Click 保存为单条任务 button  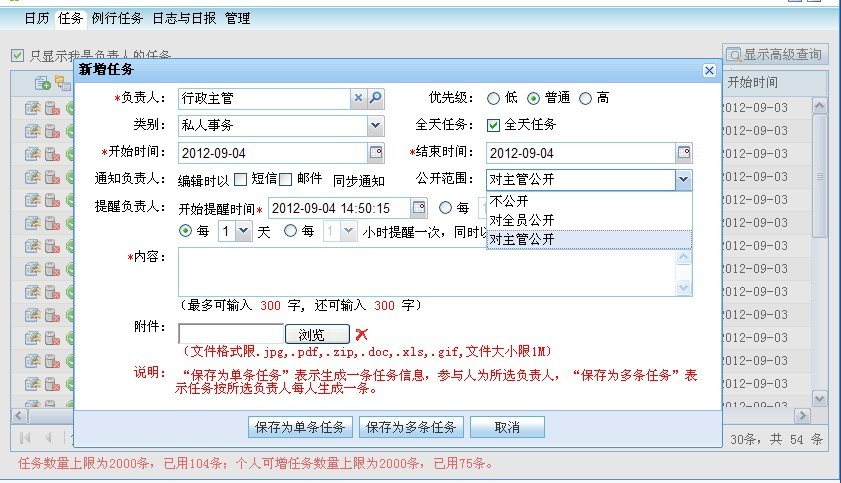(x=300, y=427)
